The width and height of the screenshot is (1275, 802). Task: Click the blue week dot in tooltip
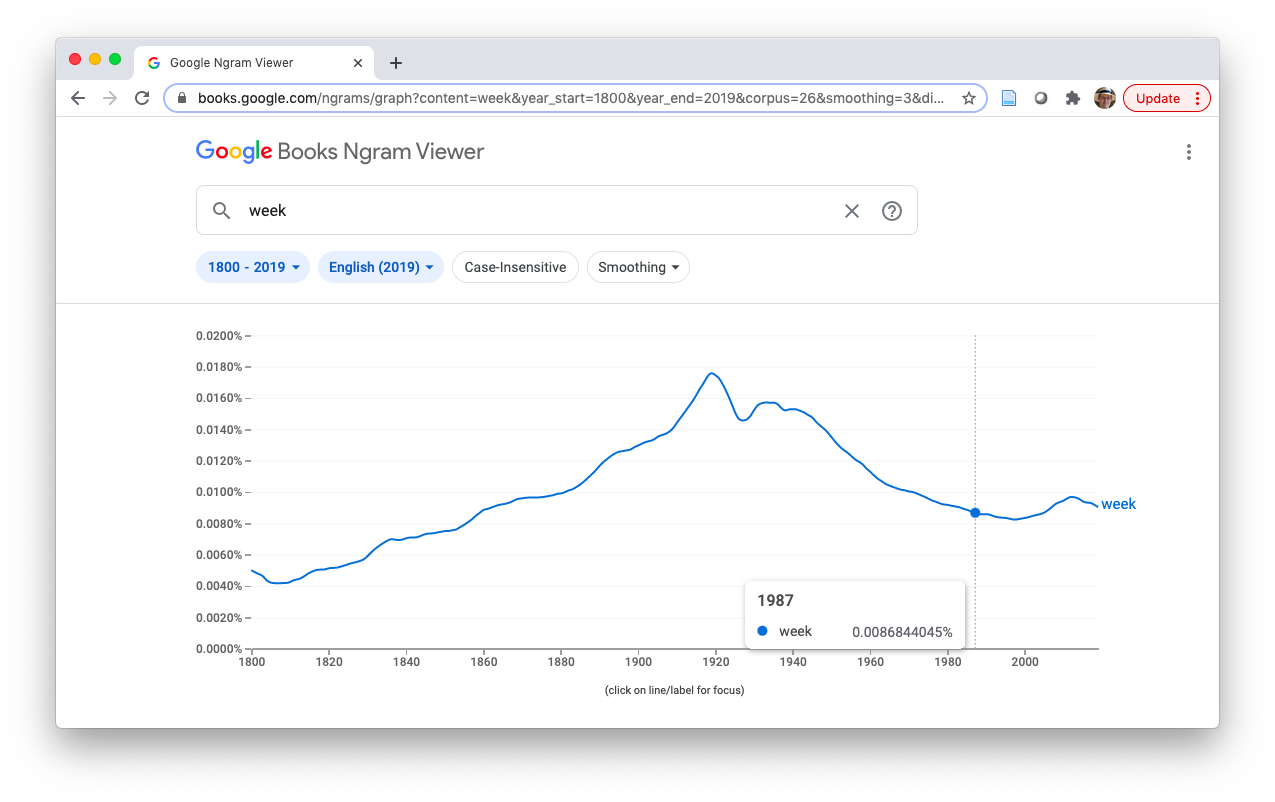(x=763, y=631)
